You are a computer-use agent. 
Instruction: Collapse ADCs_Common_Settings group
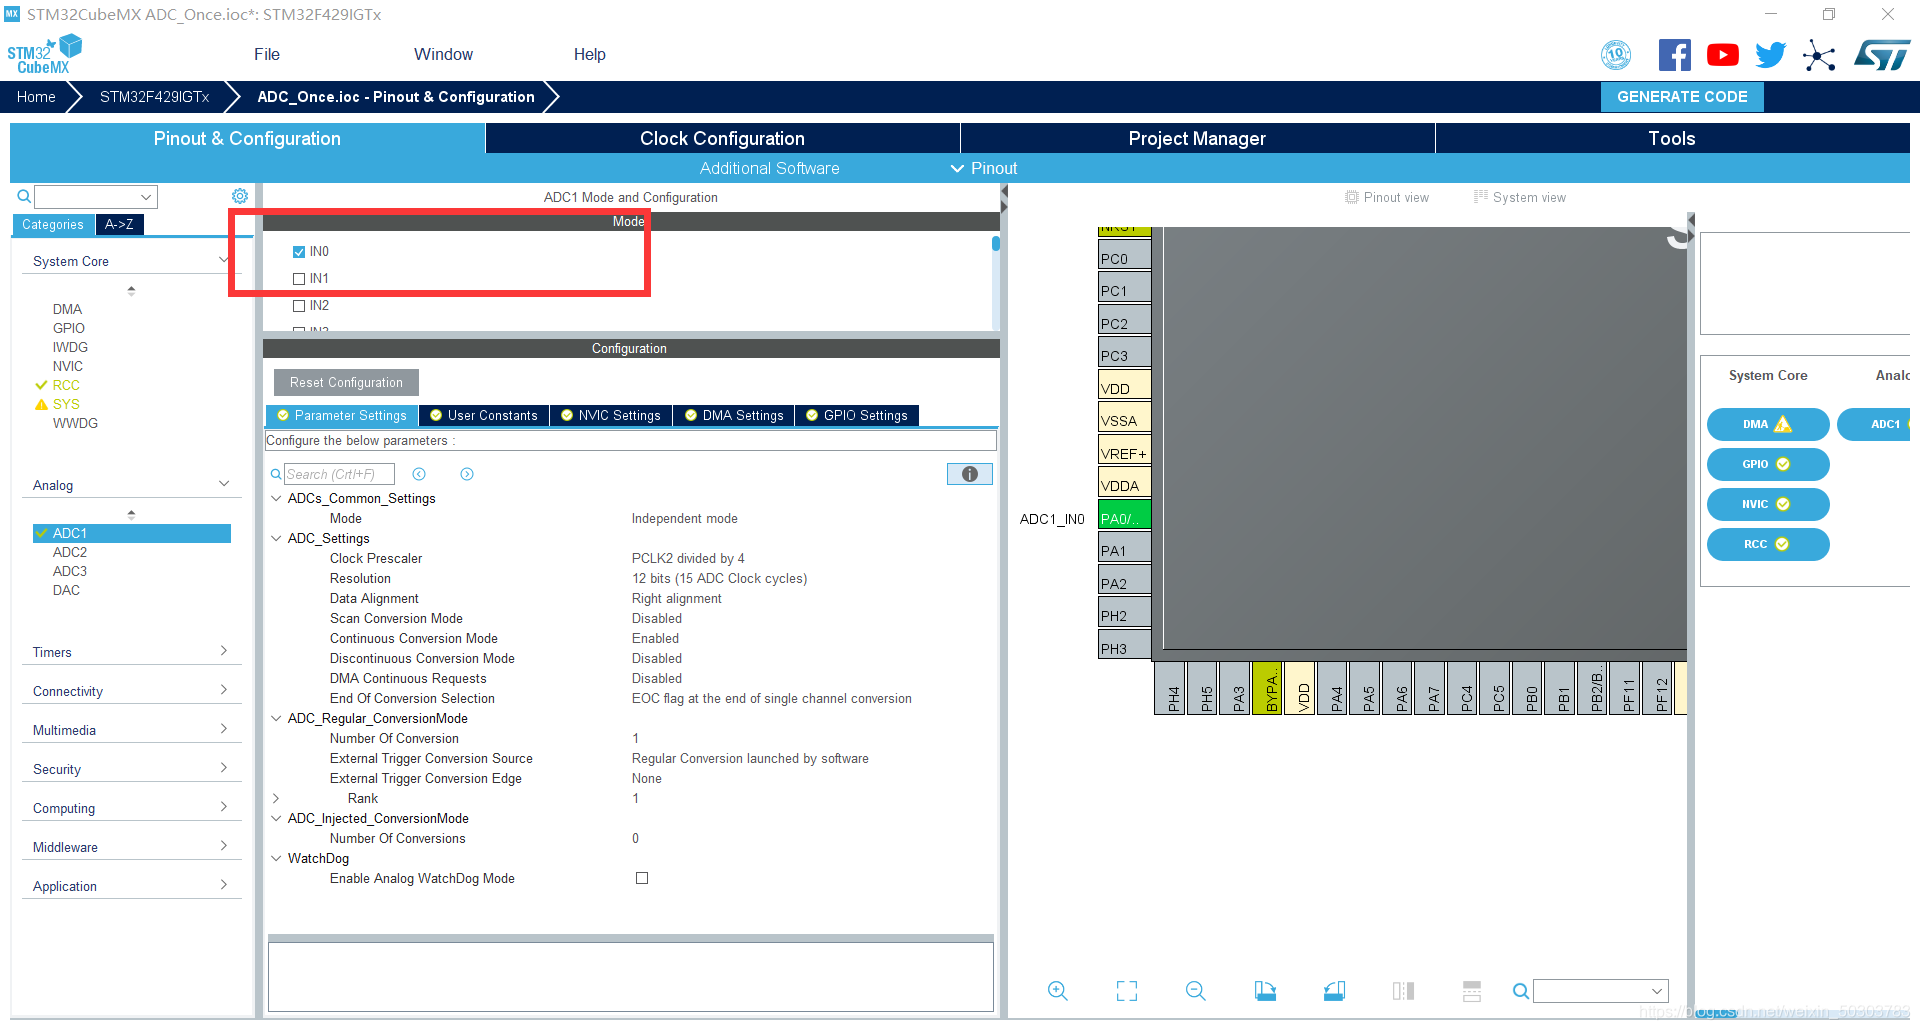276,498
